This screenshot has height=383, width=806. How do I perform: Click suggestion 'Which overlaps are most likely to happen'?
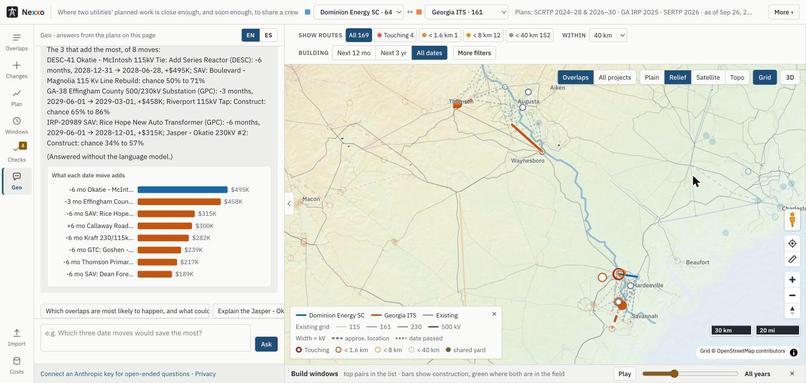point(125,311)
